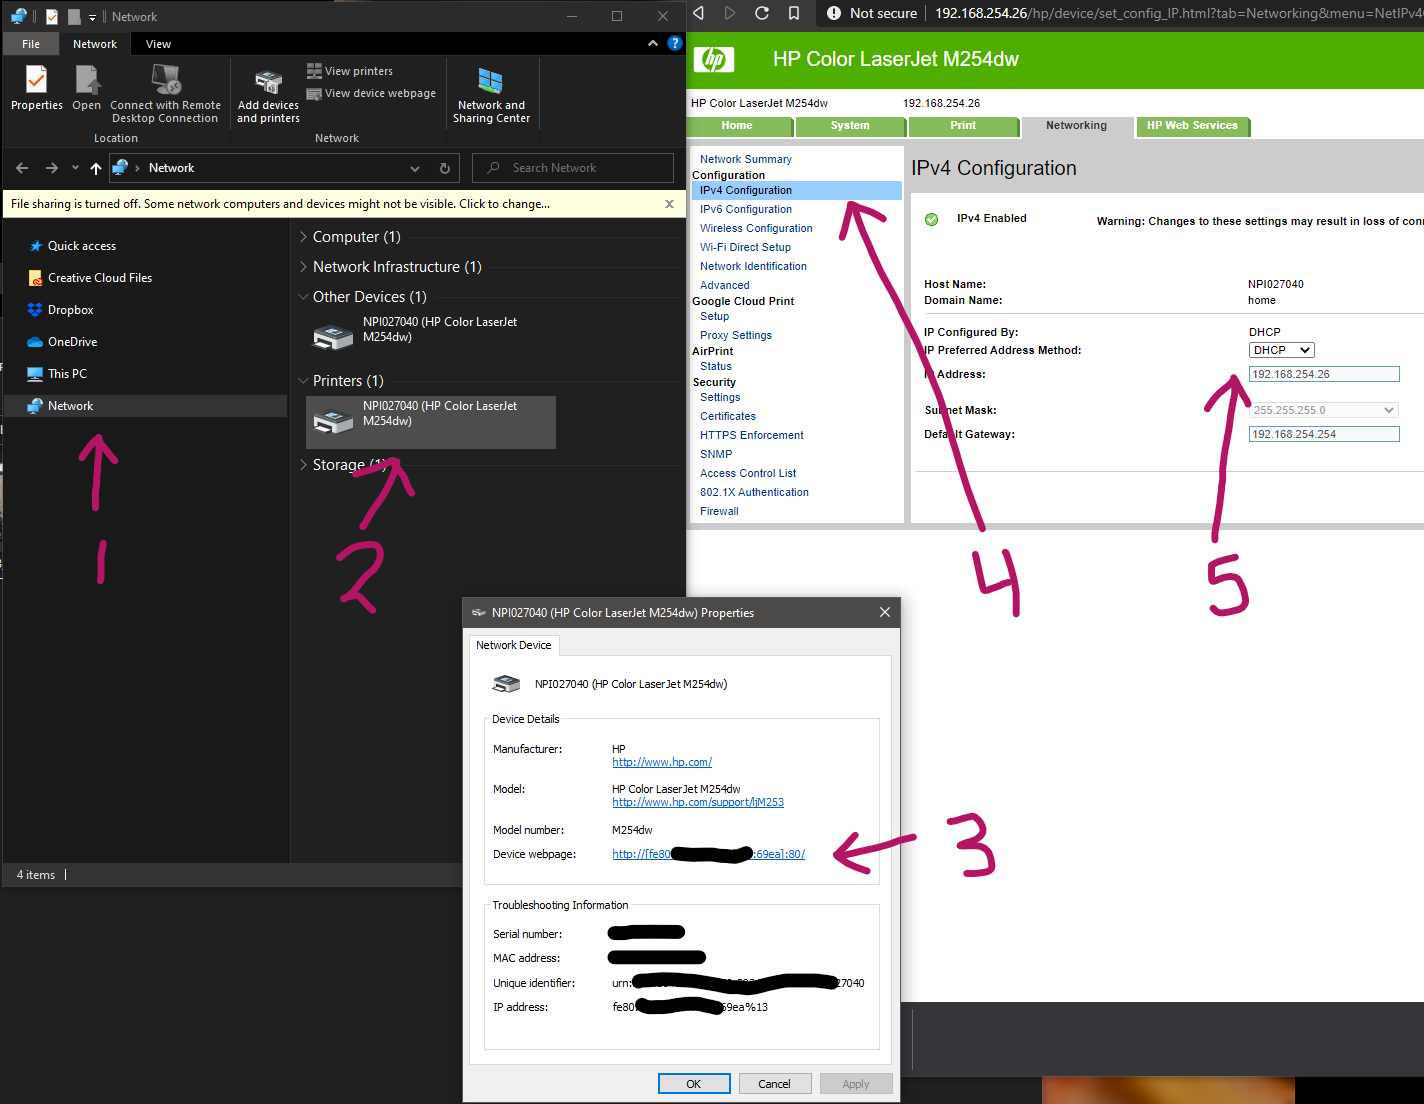The height and width of the screenshot is (1104, 1424).
Task: Refresh the Network folder view
Action: [445, 168]
